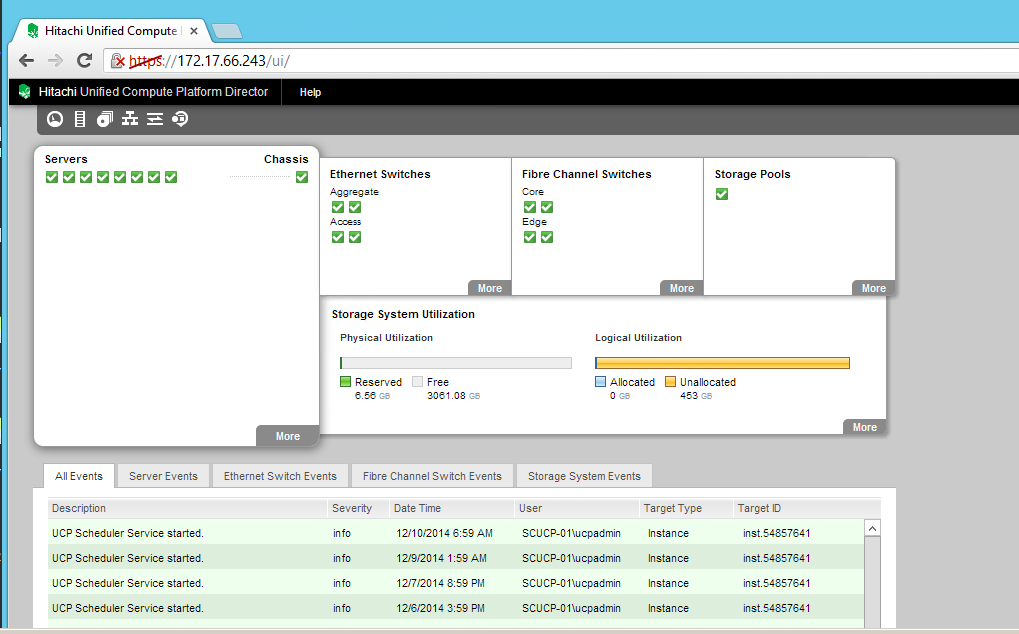Select the event dated 12/9/2014 1:59 AM
The image size is (1019, 634).
[456, 557]
